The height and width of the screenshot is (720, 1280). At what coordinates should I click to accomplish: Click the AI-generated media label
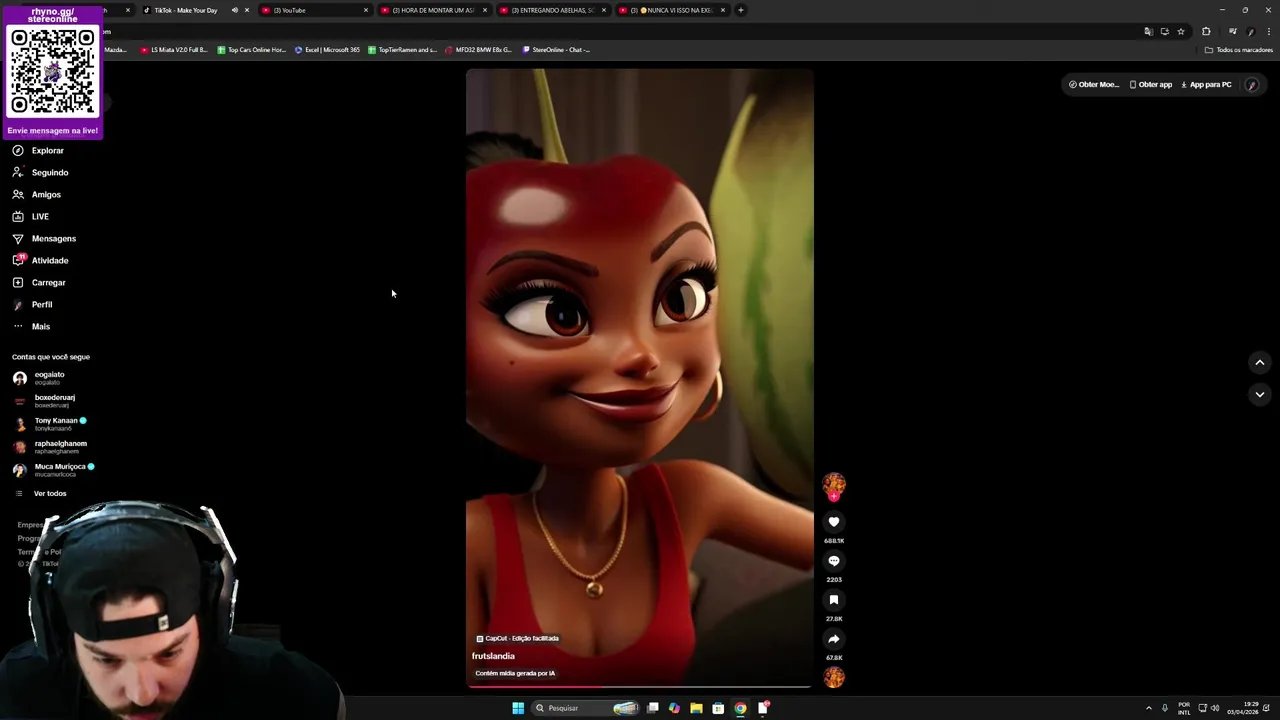point(515,673)
